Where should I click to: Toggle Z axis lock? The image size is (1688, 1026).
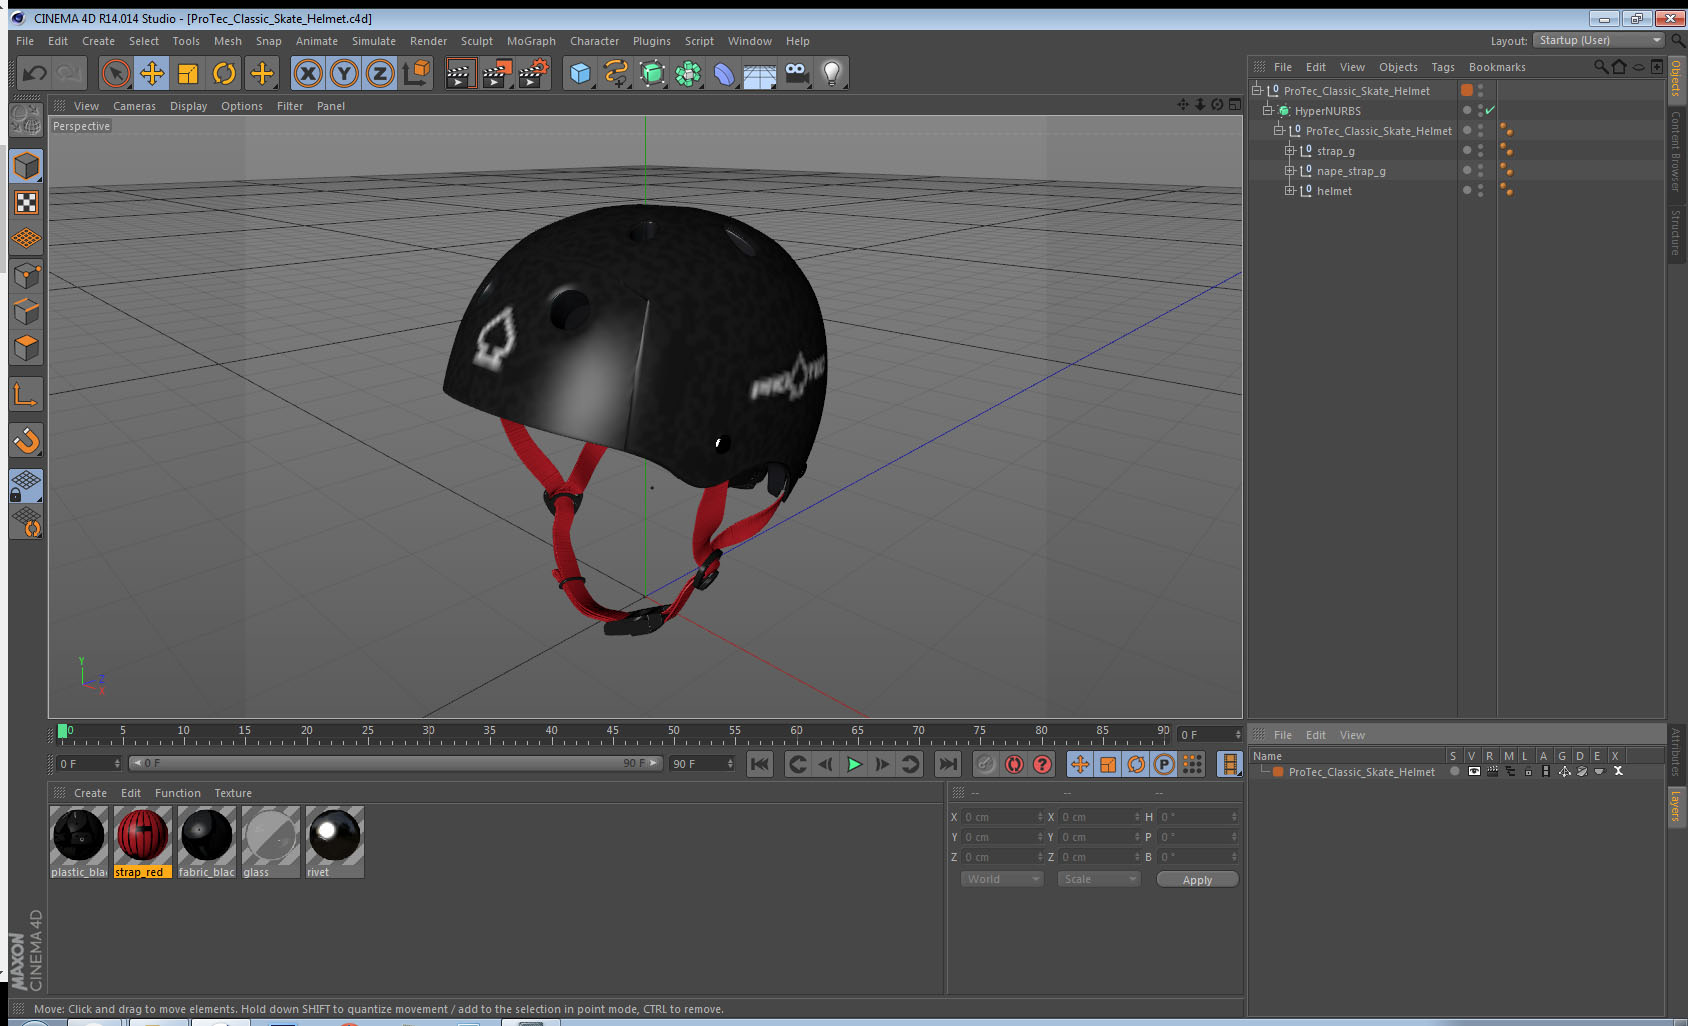(380, 73)
